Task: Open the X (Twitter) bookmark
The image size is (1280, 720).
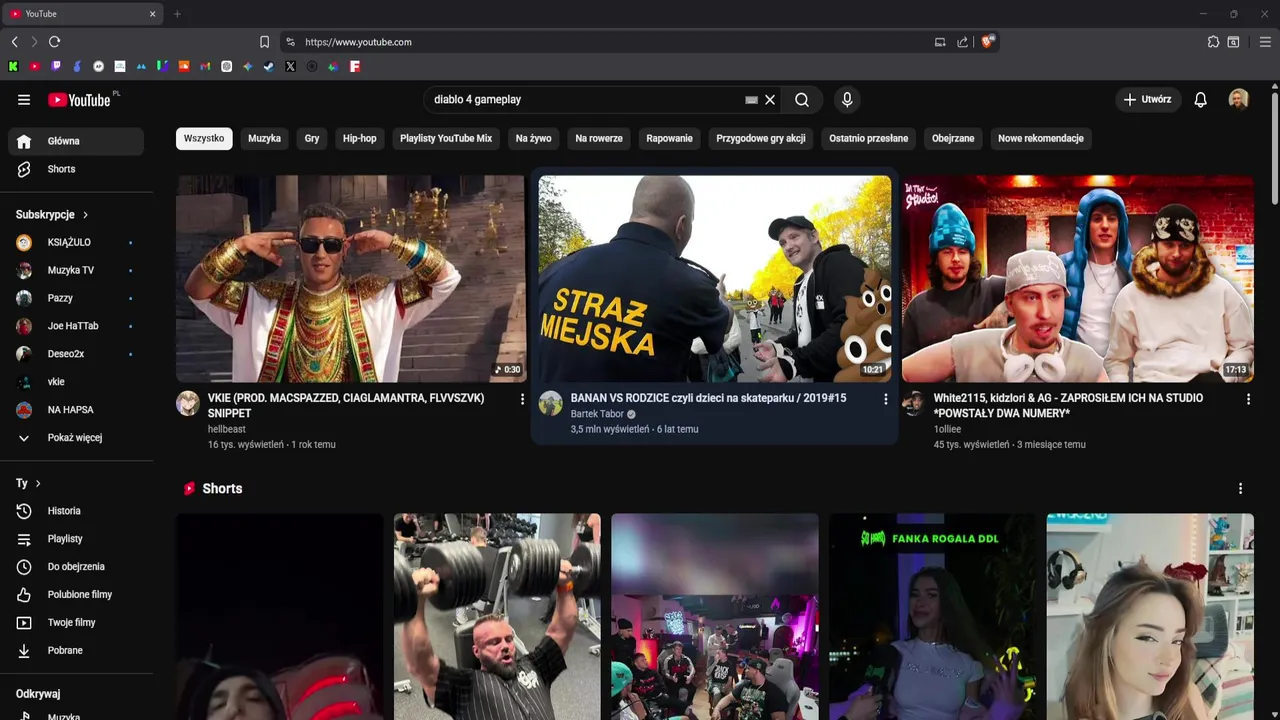Action: pyautogui.click(x=290, y=67)
